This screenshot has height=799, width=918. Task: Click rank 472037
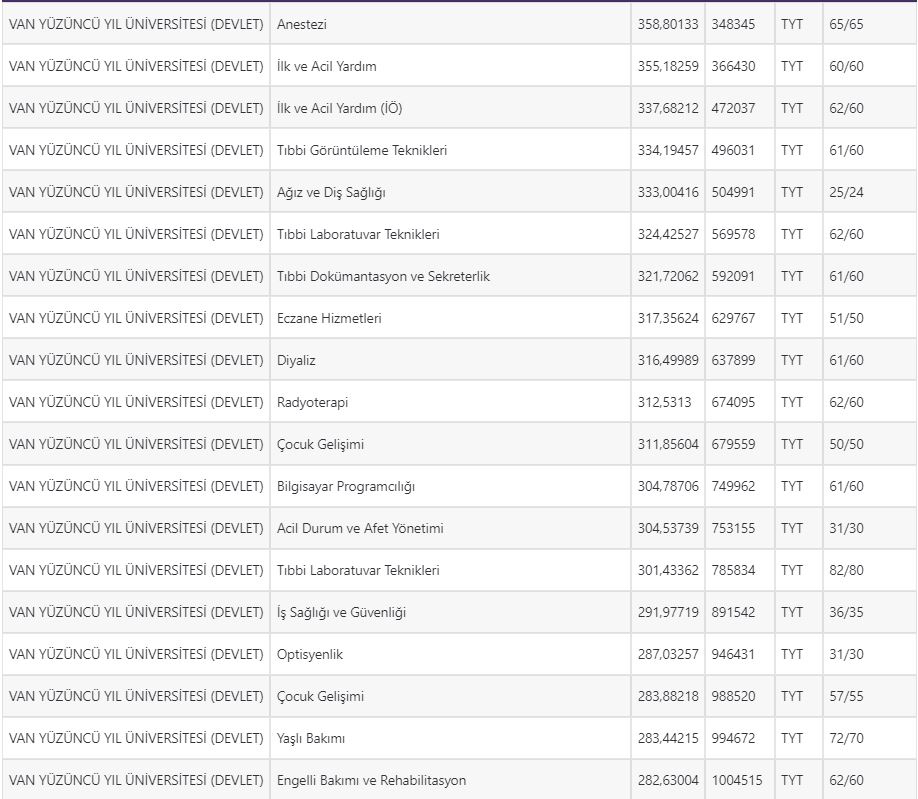[733, 108]
